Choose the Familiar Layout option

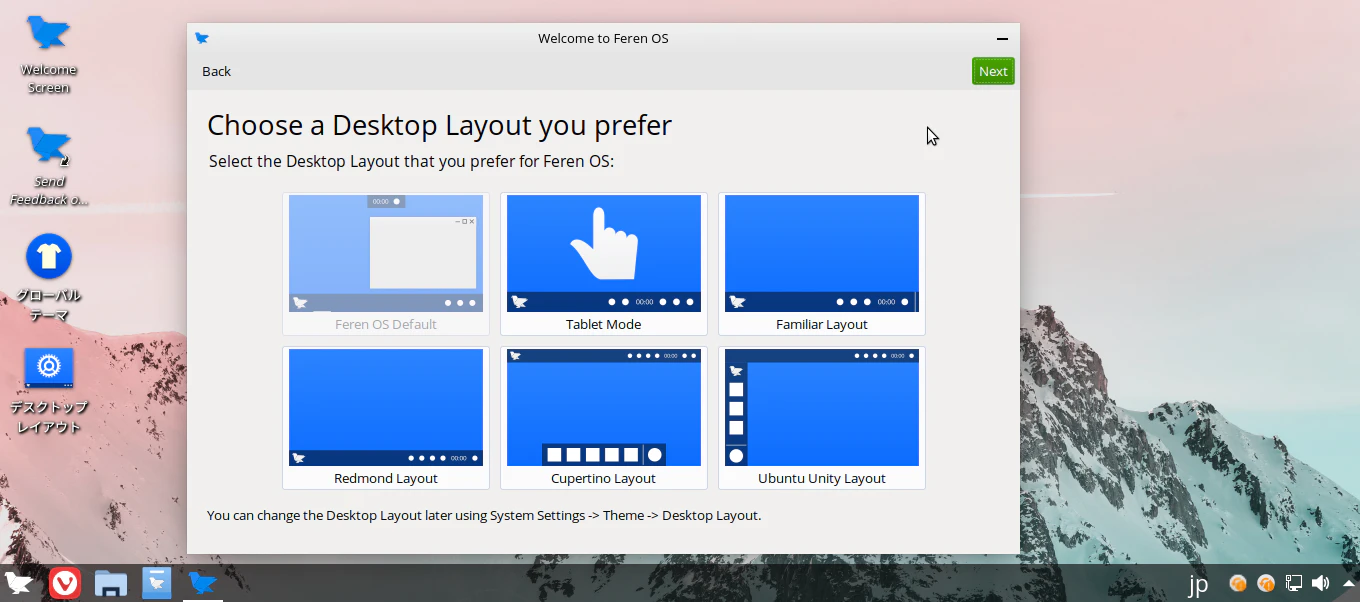[822, 264]
